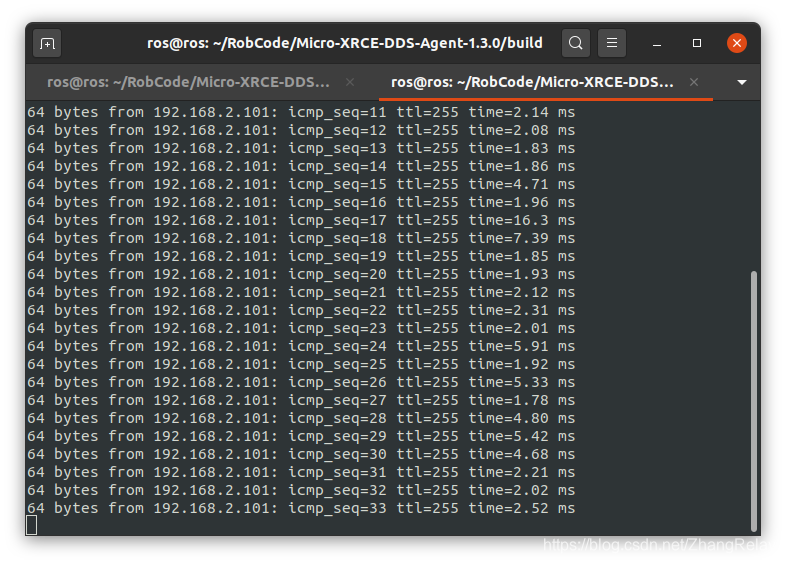Click the terminal vertical scrollbar
The width and height of the screenshot is (786, 564).
[753, 401]
